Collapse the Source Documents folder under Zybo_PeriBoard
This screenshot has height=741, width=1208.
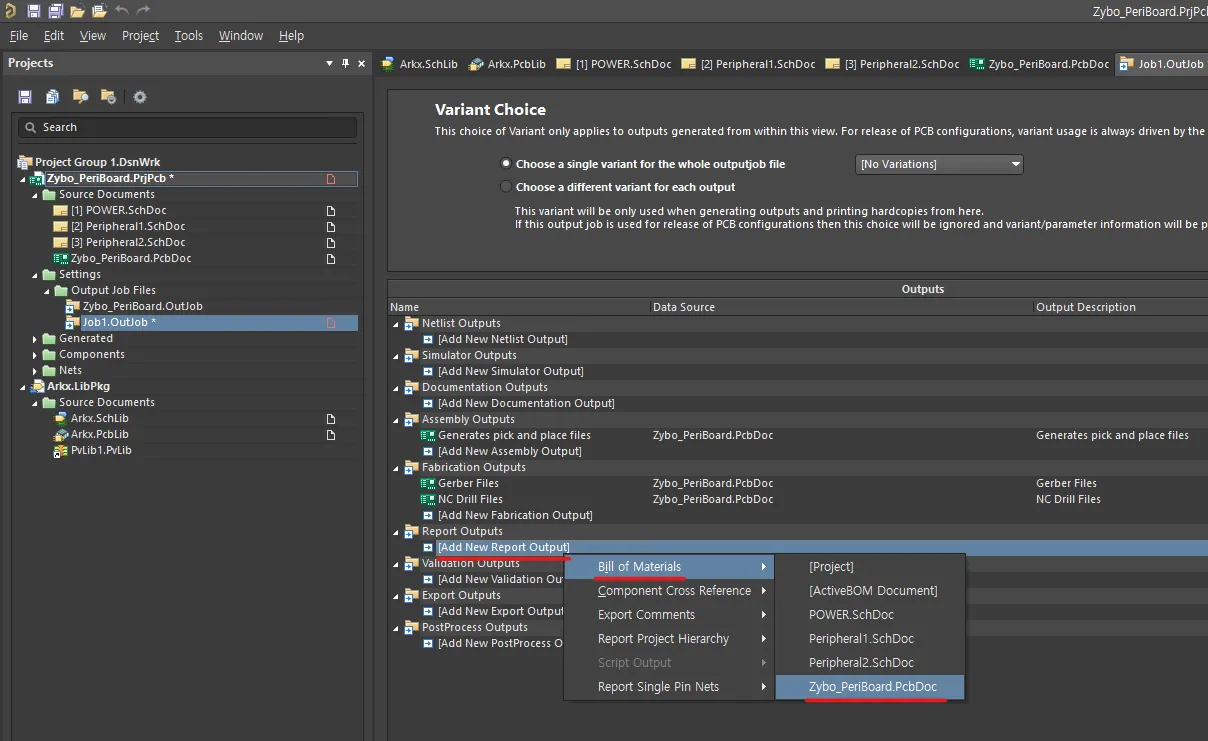tap(36, 194)
